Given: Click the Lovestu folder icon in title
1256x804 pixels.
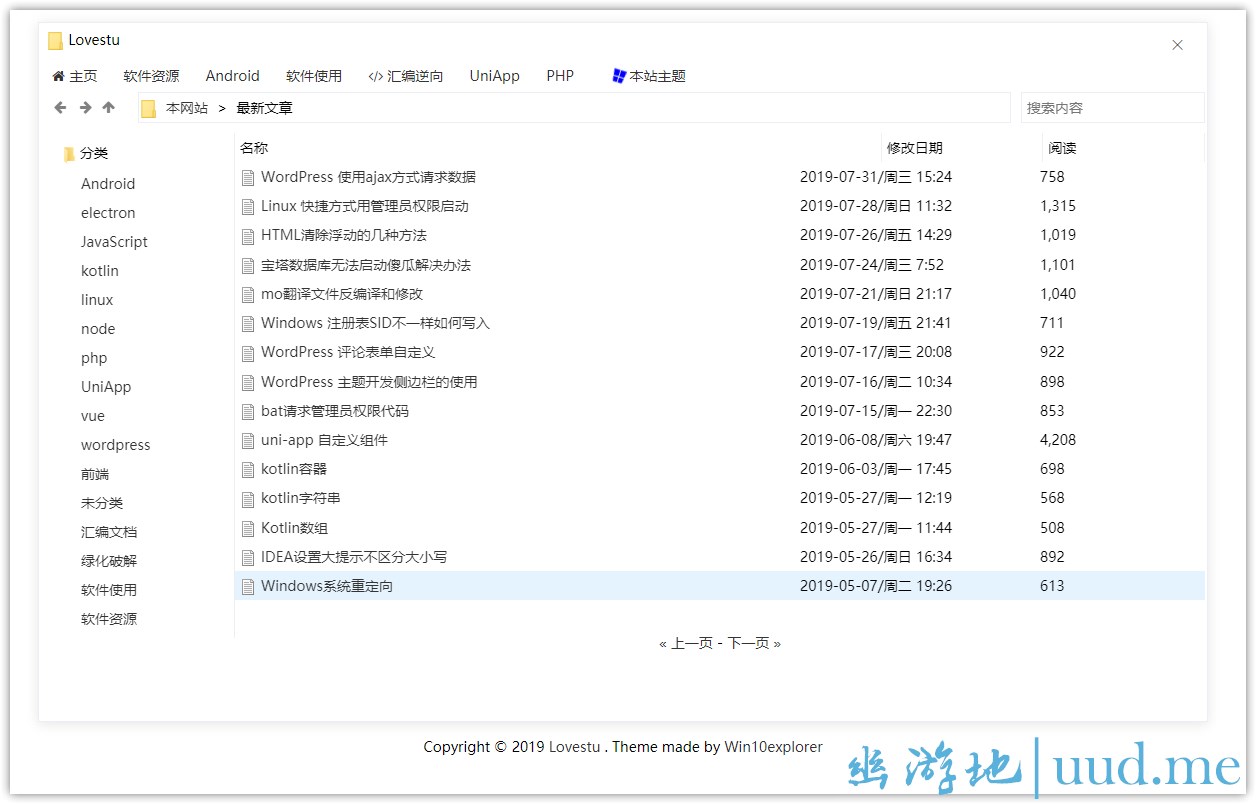Looking at the screenshot, I should (x=56, y=41).
